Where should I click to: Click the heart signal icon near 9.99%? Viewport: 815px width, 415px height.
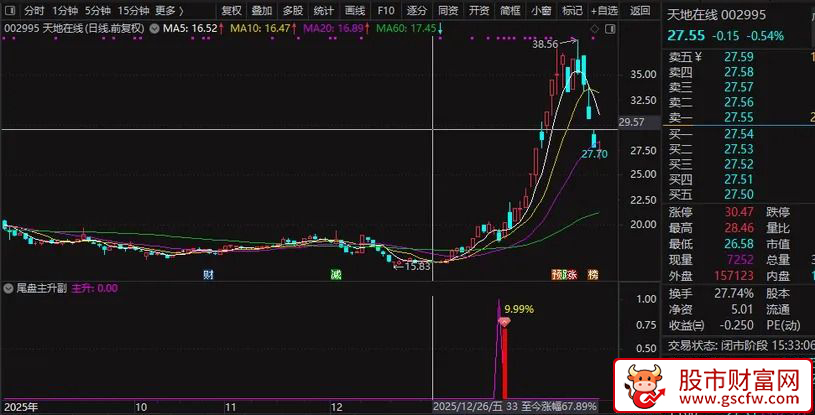tap(504, 322)
